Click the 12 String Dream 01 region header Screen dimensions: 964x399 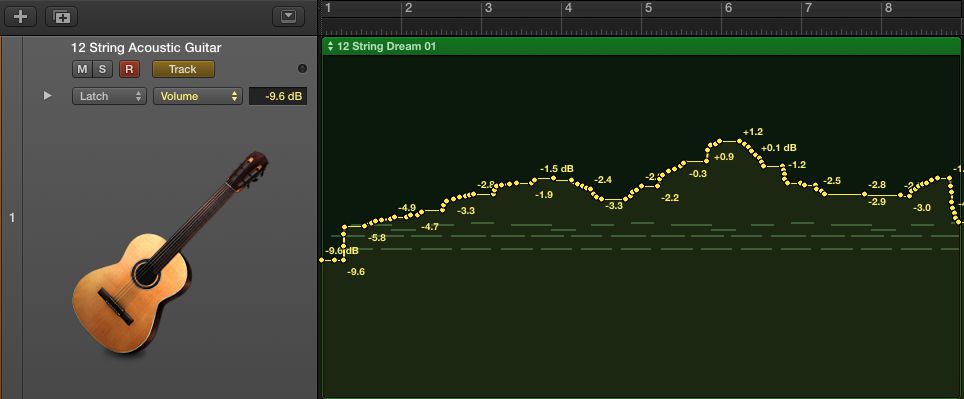point(641,46)
